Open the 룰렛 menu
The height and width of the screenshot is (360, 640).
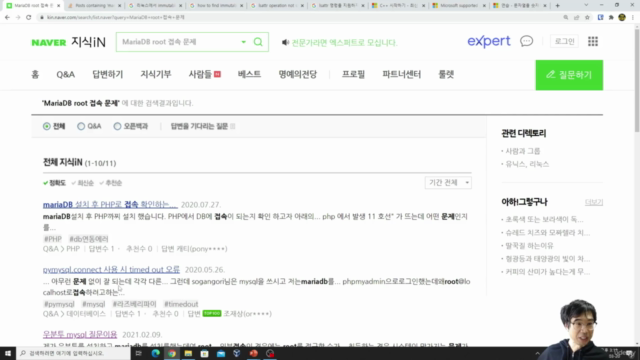click(x=446, y=74)
